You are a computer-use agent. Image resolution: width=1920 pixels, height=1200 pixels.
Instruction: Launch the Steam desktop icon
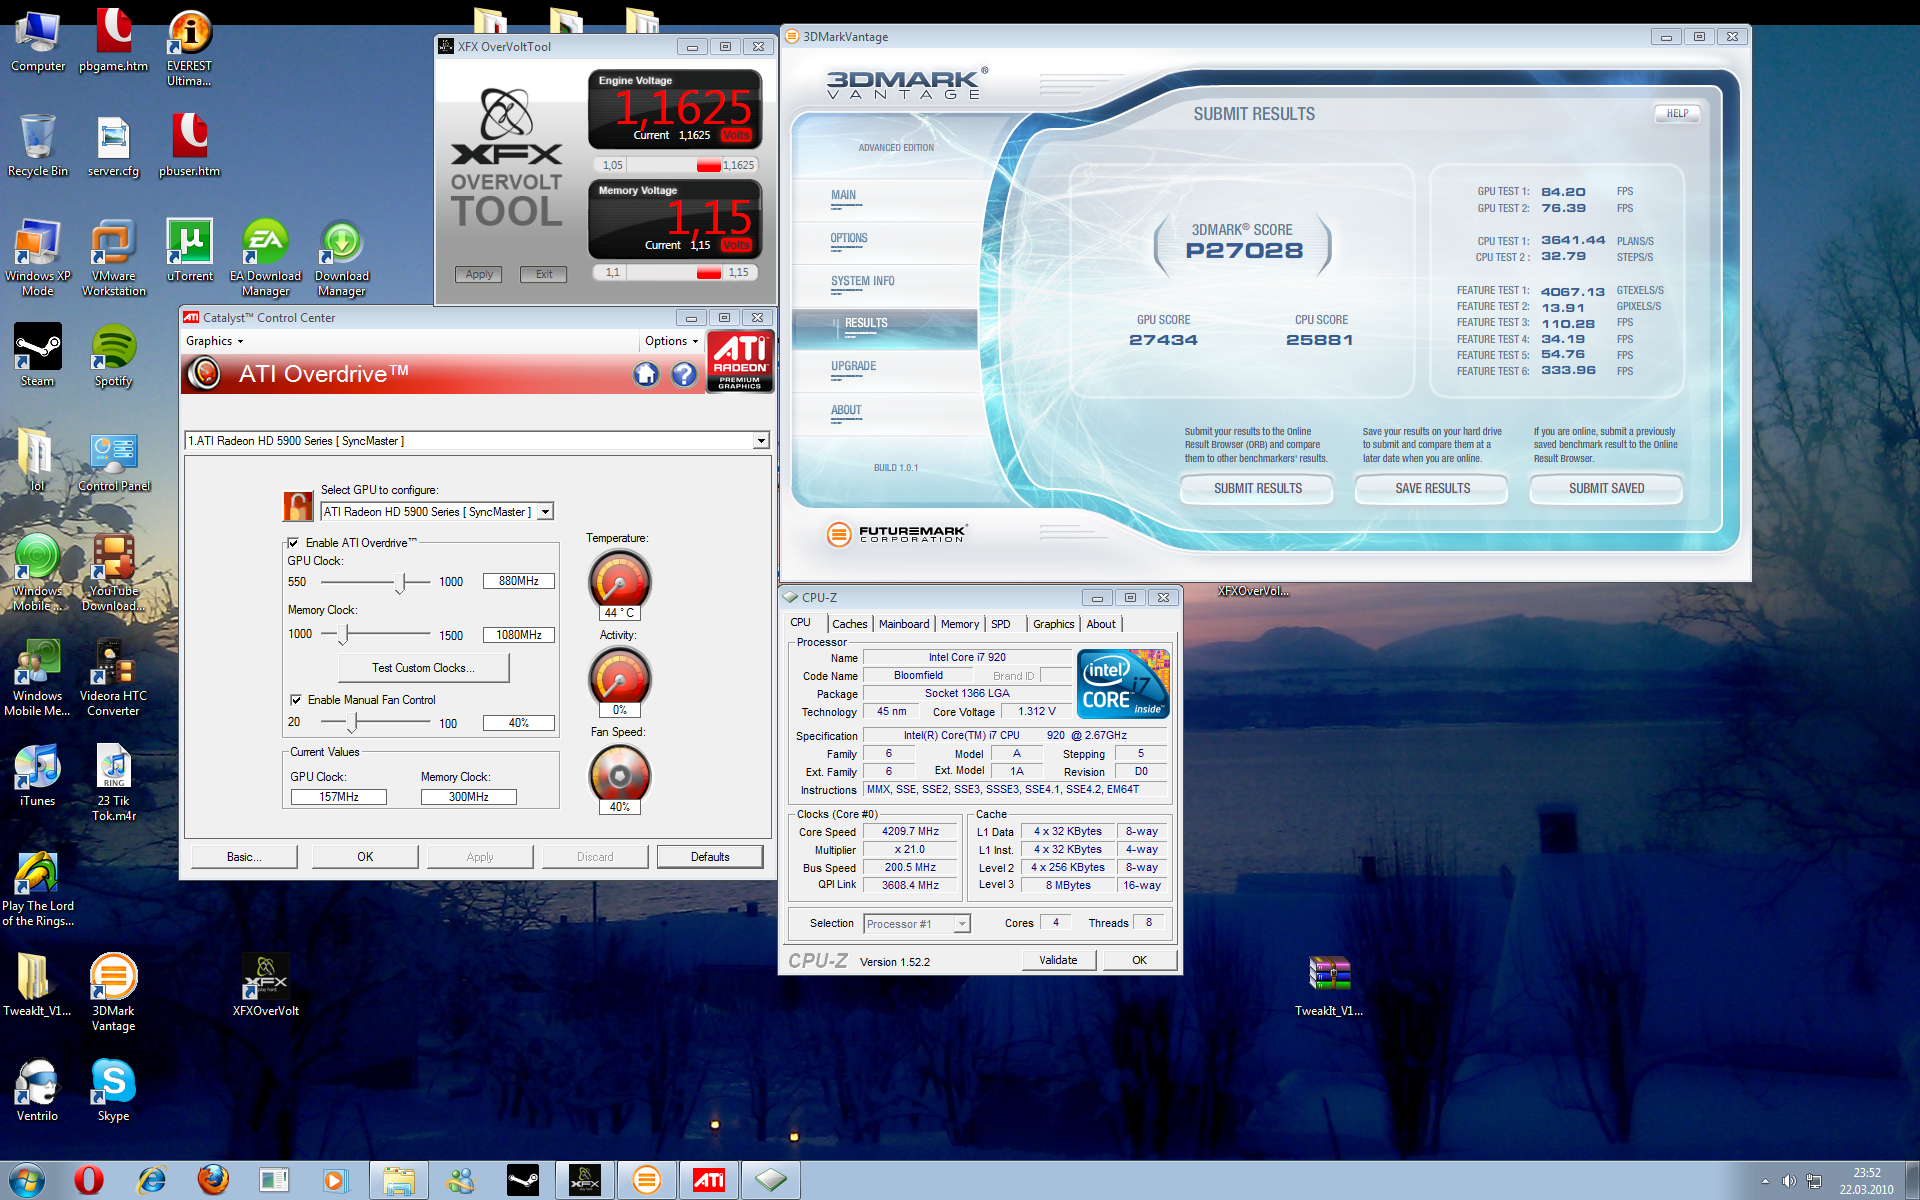pyautogui.click(x=38, y=355)
